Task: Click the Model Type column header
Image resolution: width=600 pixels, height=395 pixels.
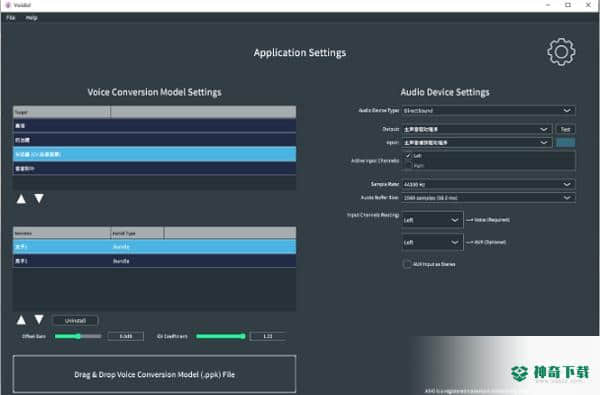Action: click(137, 233)
